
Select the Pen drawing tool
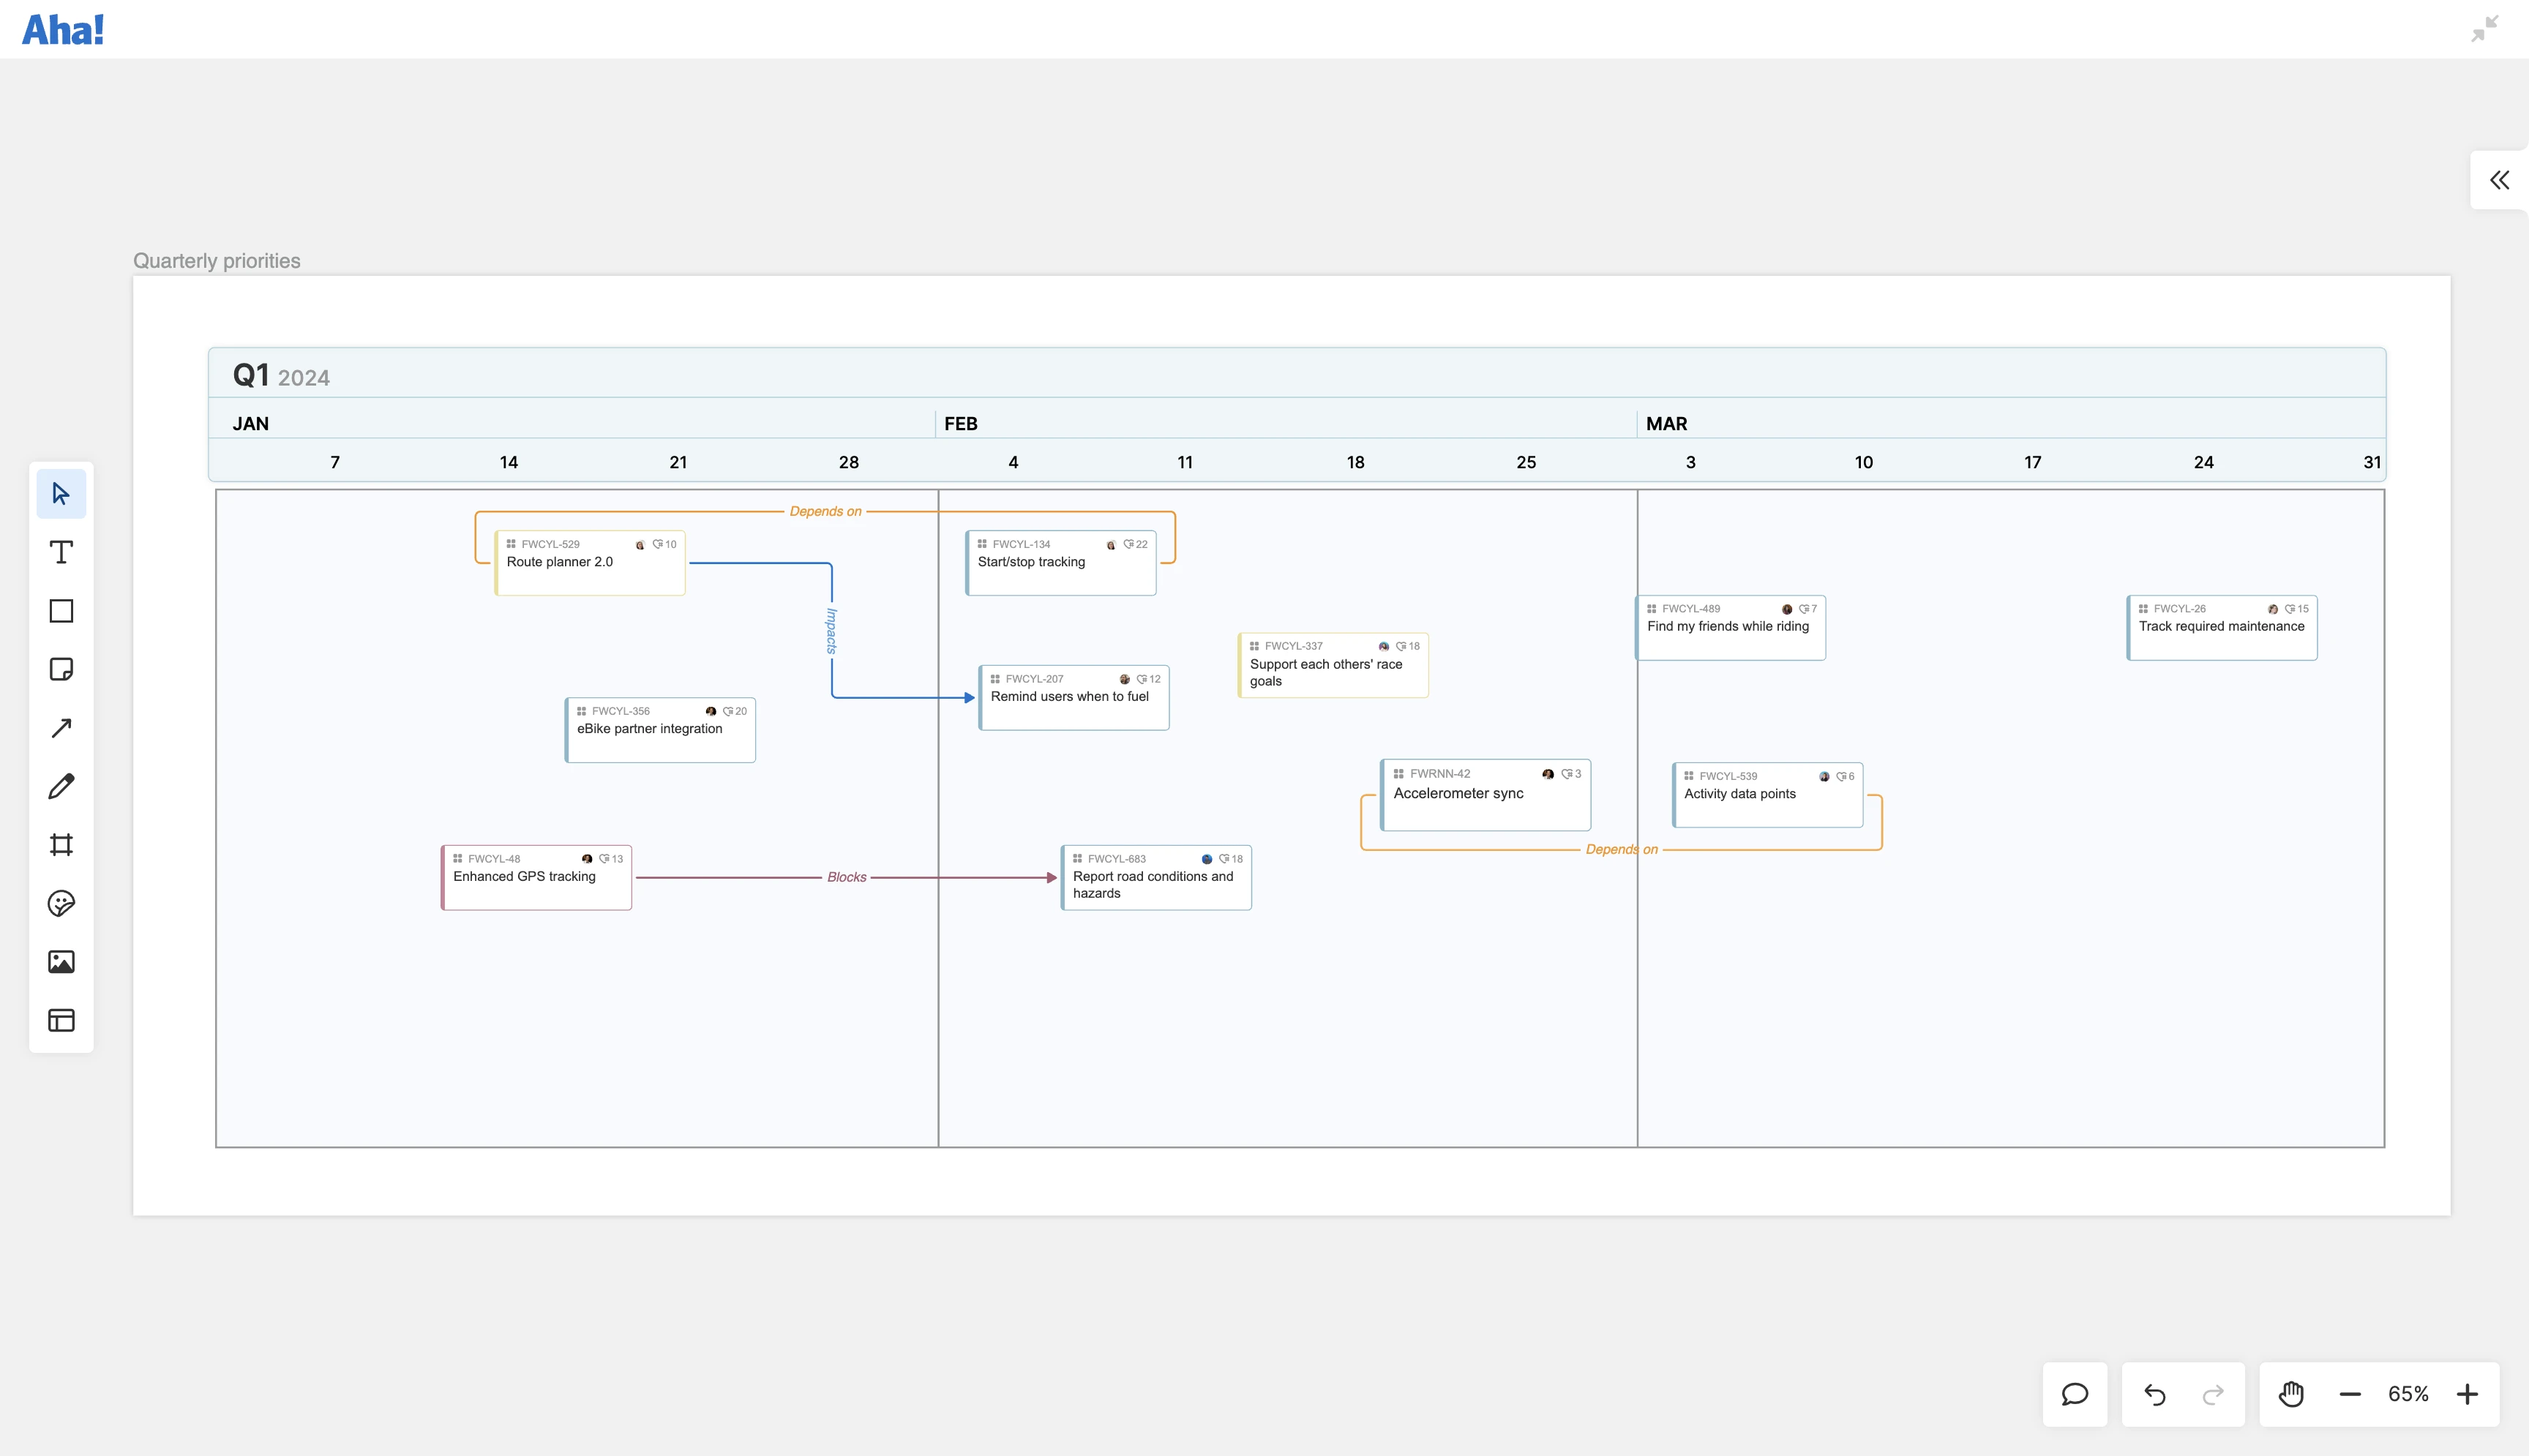click(61, 786)
